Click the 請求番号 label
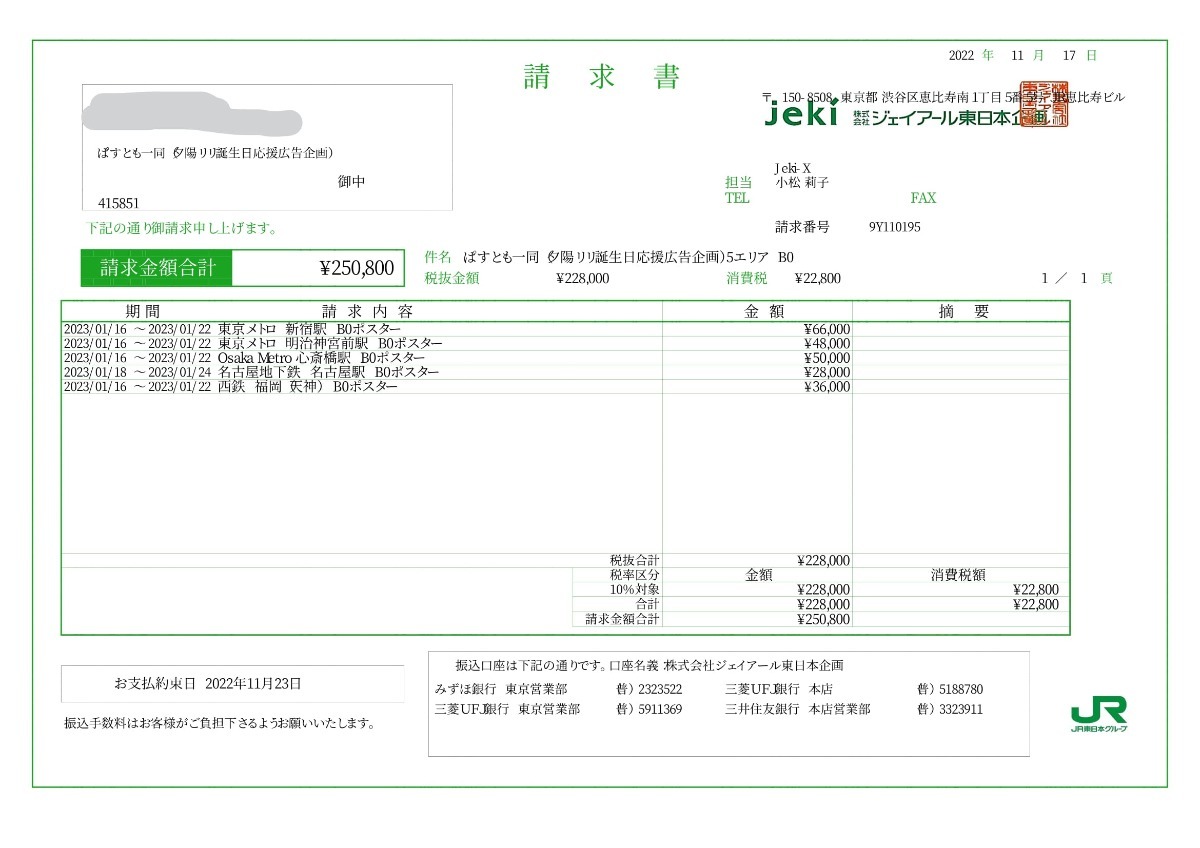The image size is (1200, 848). (x=802, y=227)
